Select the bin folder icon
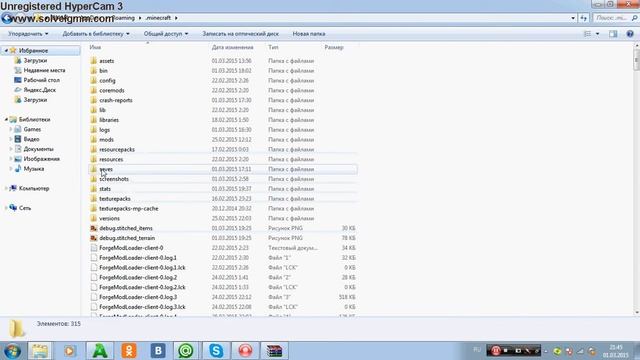Screen dimensions: 640x360 pos(93,71)
